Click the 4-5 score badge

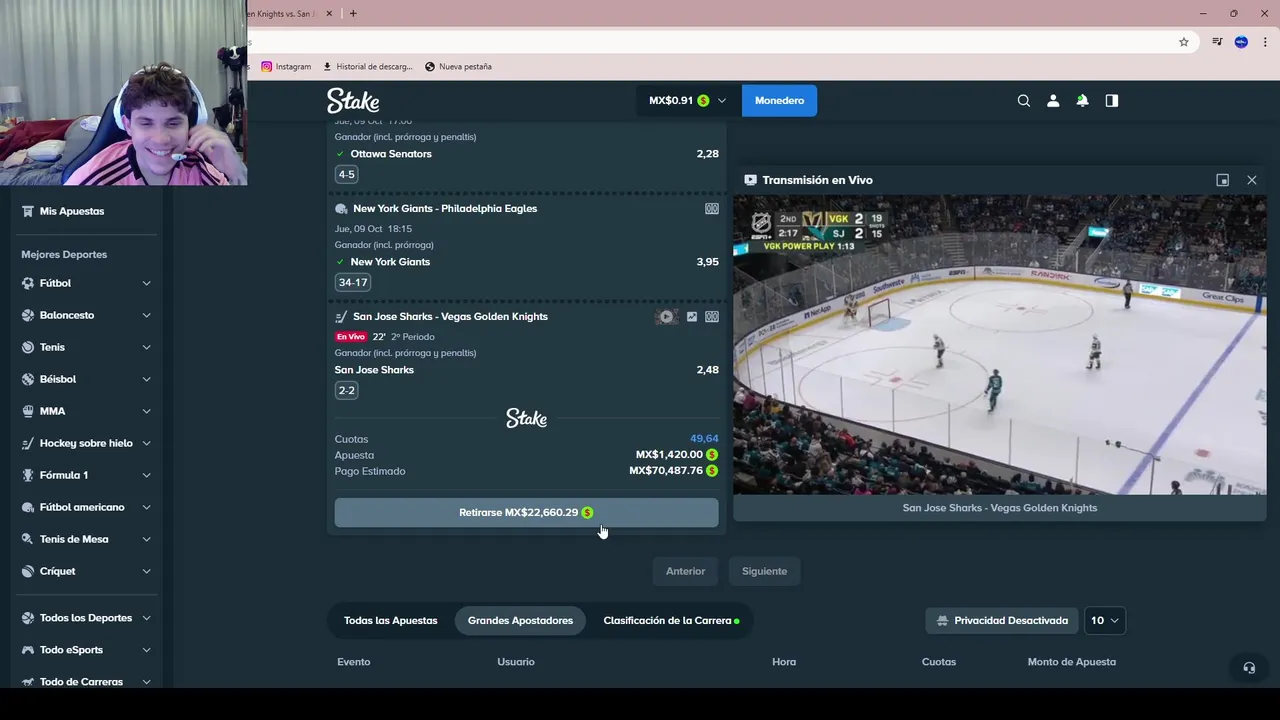coord(346,175)
